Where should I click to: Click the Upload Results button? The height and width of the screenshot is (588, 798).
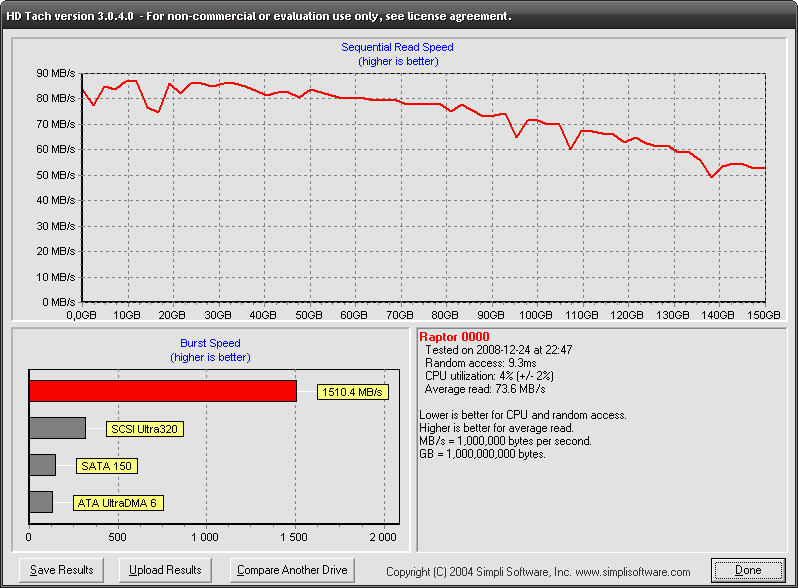click(x=165, y=570)
